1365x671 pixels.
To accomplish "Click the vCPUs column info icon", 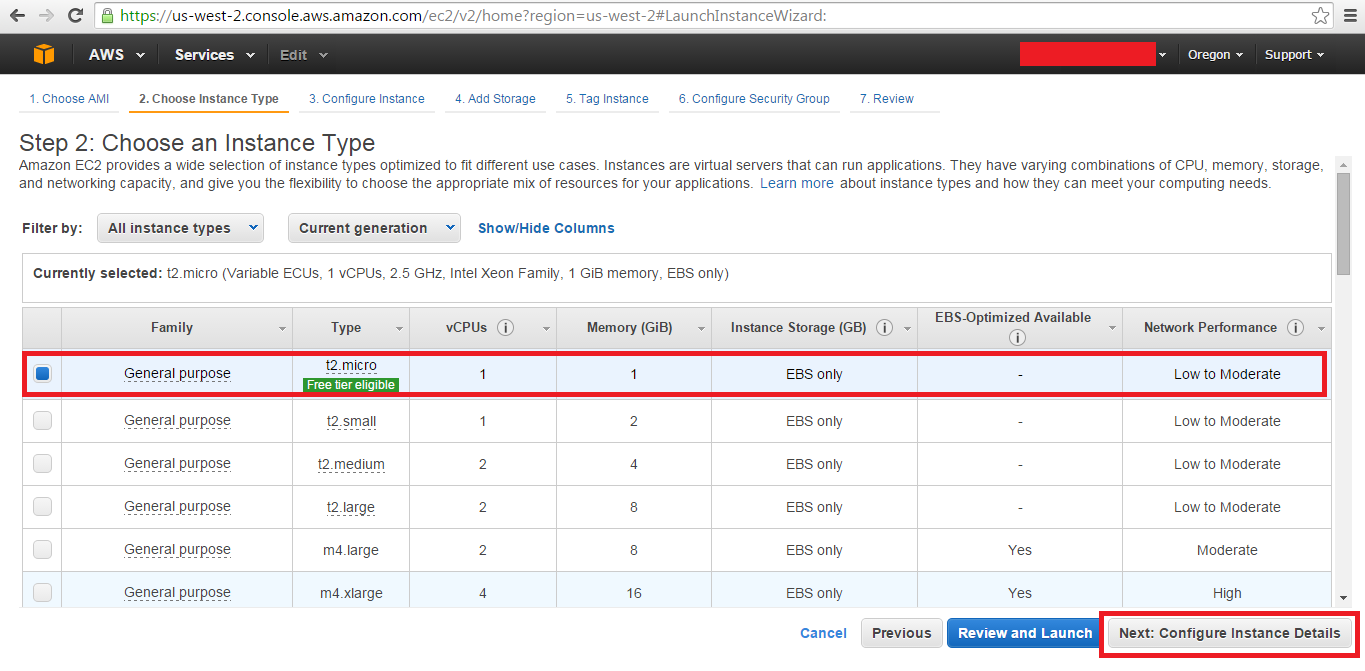I will tap(506, 328).
